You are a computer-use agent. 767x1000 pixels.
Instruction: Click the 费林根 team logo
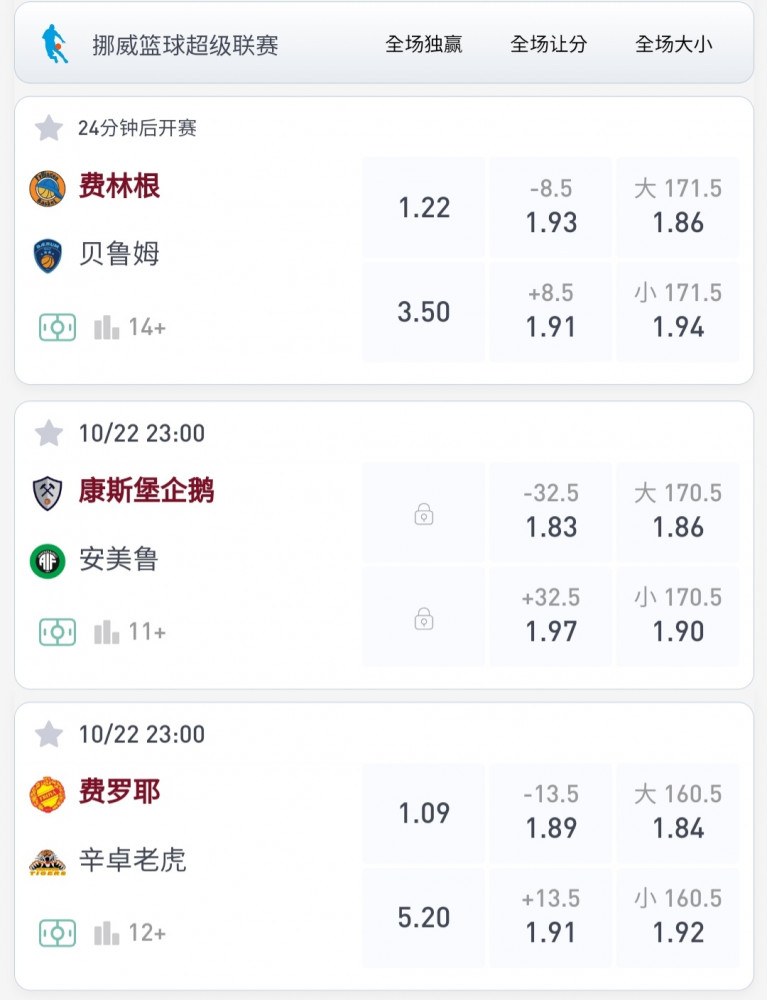point(47,189)
